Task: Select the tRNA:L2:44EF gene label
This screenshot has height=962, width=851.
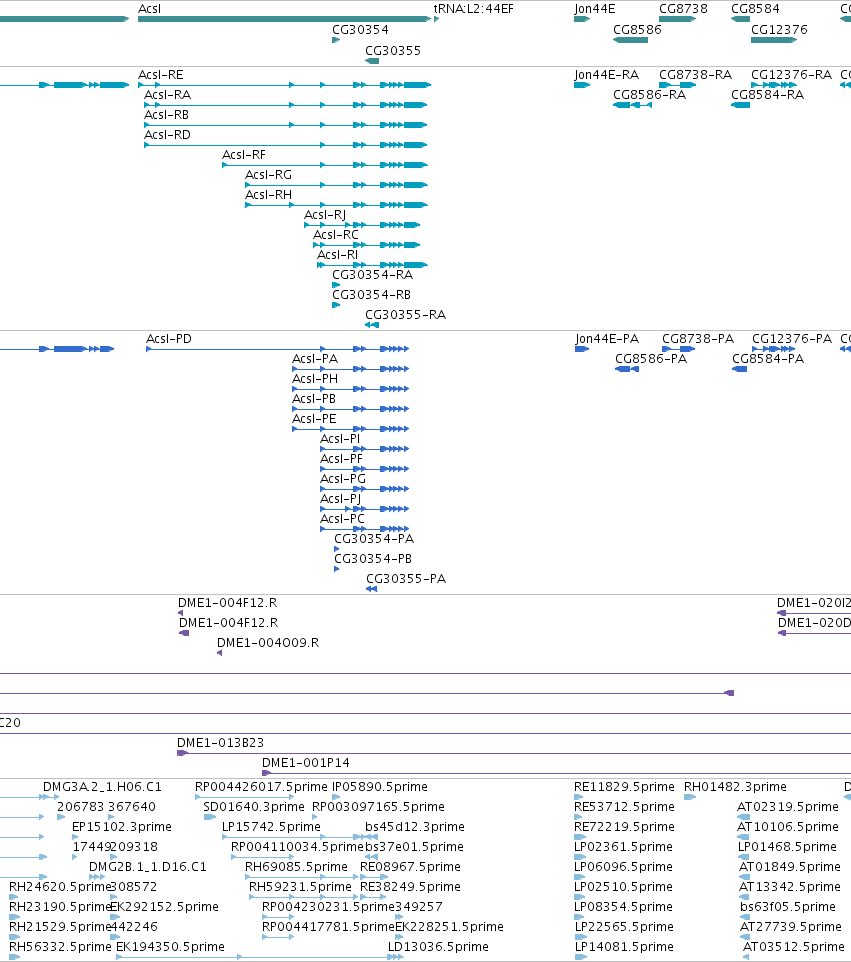Action: pyautogui.click(x=473, y=9)
